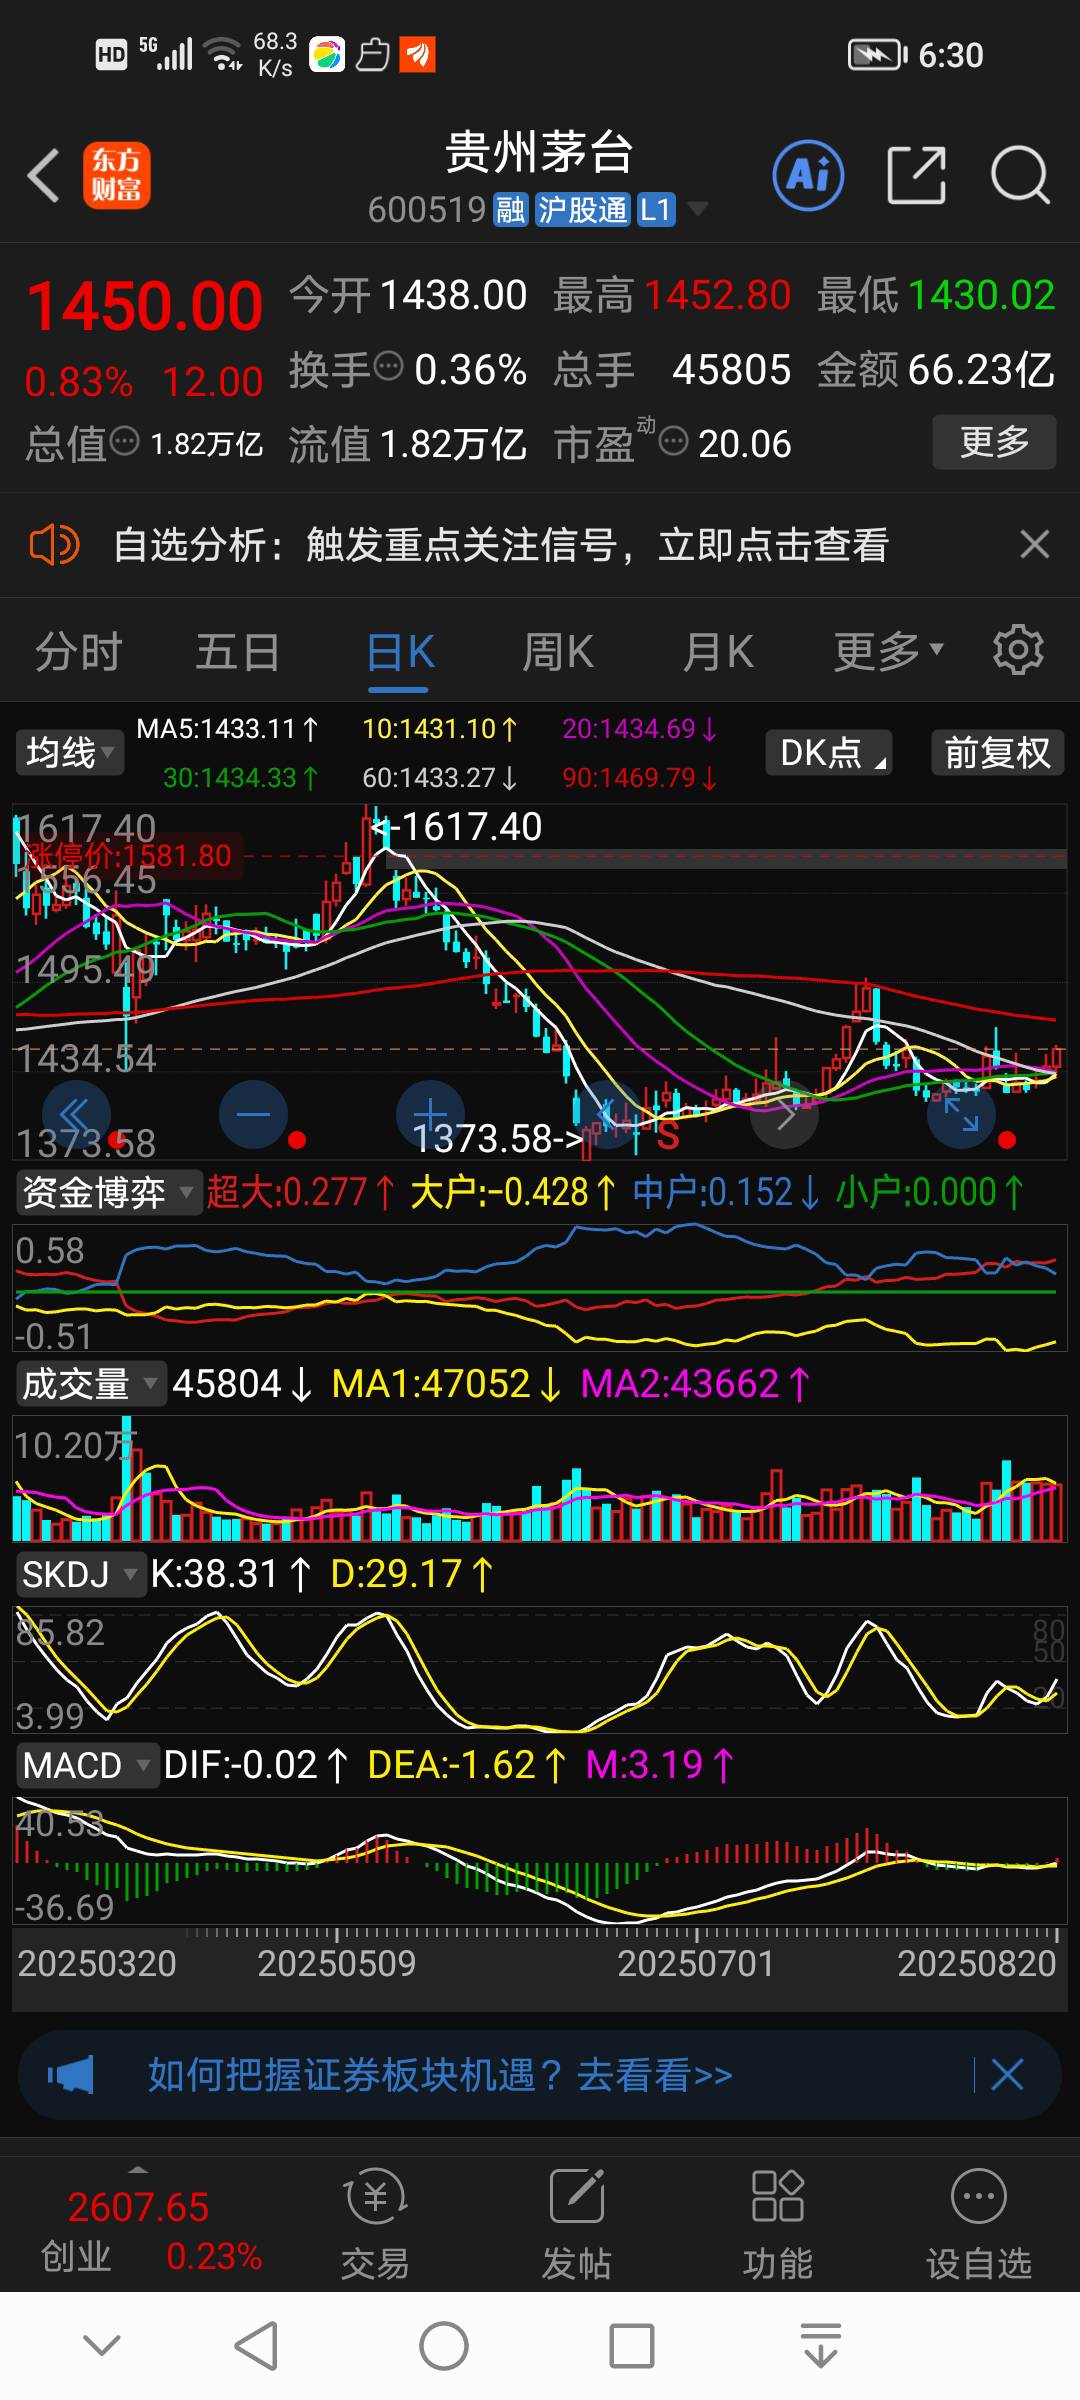Switch to 周K chart tab

pos(558,652)
